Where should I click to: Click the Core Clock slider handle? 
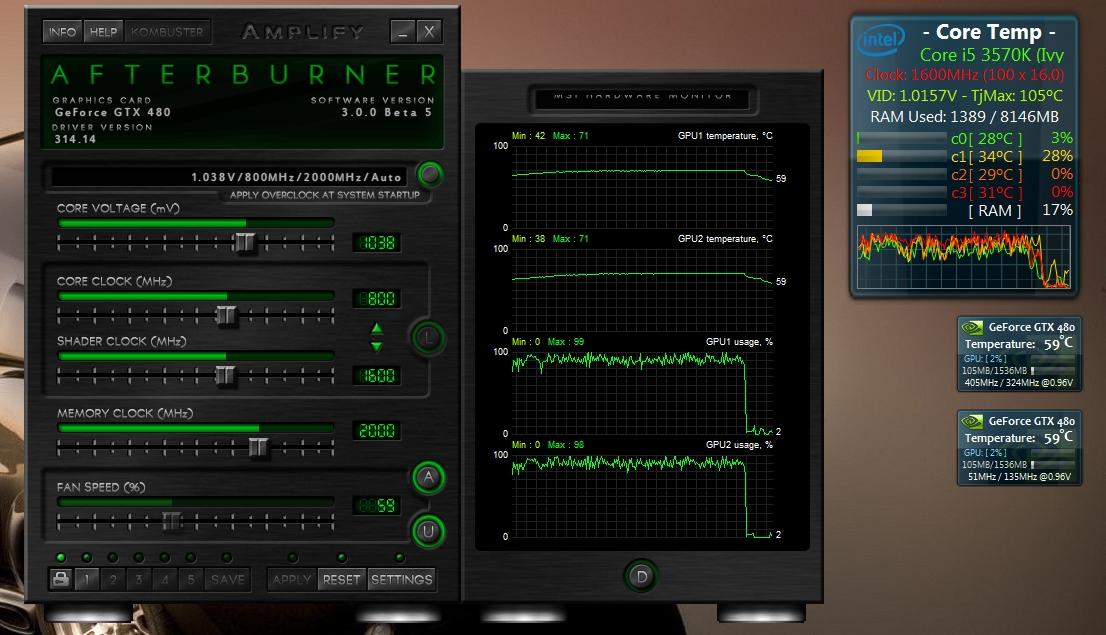coord(226,315)
